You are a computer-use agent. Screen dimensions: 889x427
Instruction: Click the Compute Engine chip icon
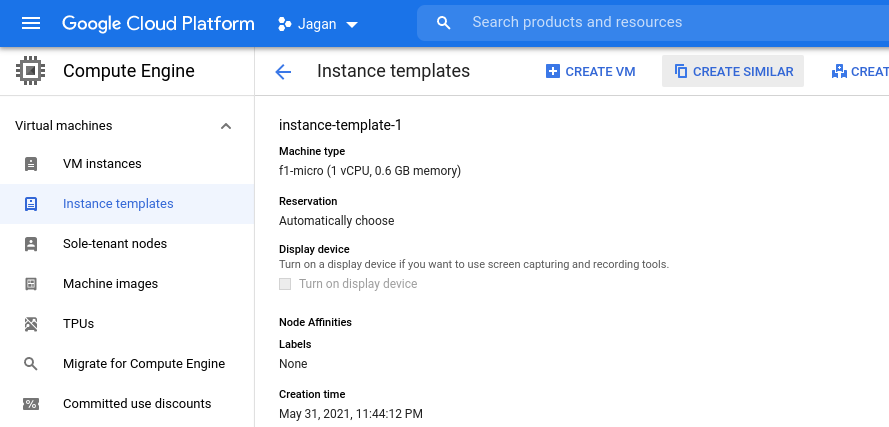pyautogui.click(x=31, y=71)
